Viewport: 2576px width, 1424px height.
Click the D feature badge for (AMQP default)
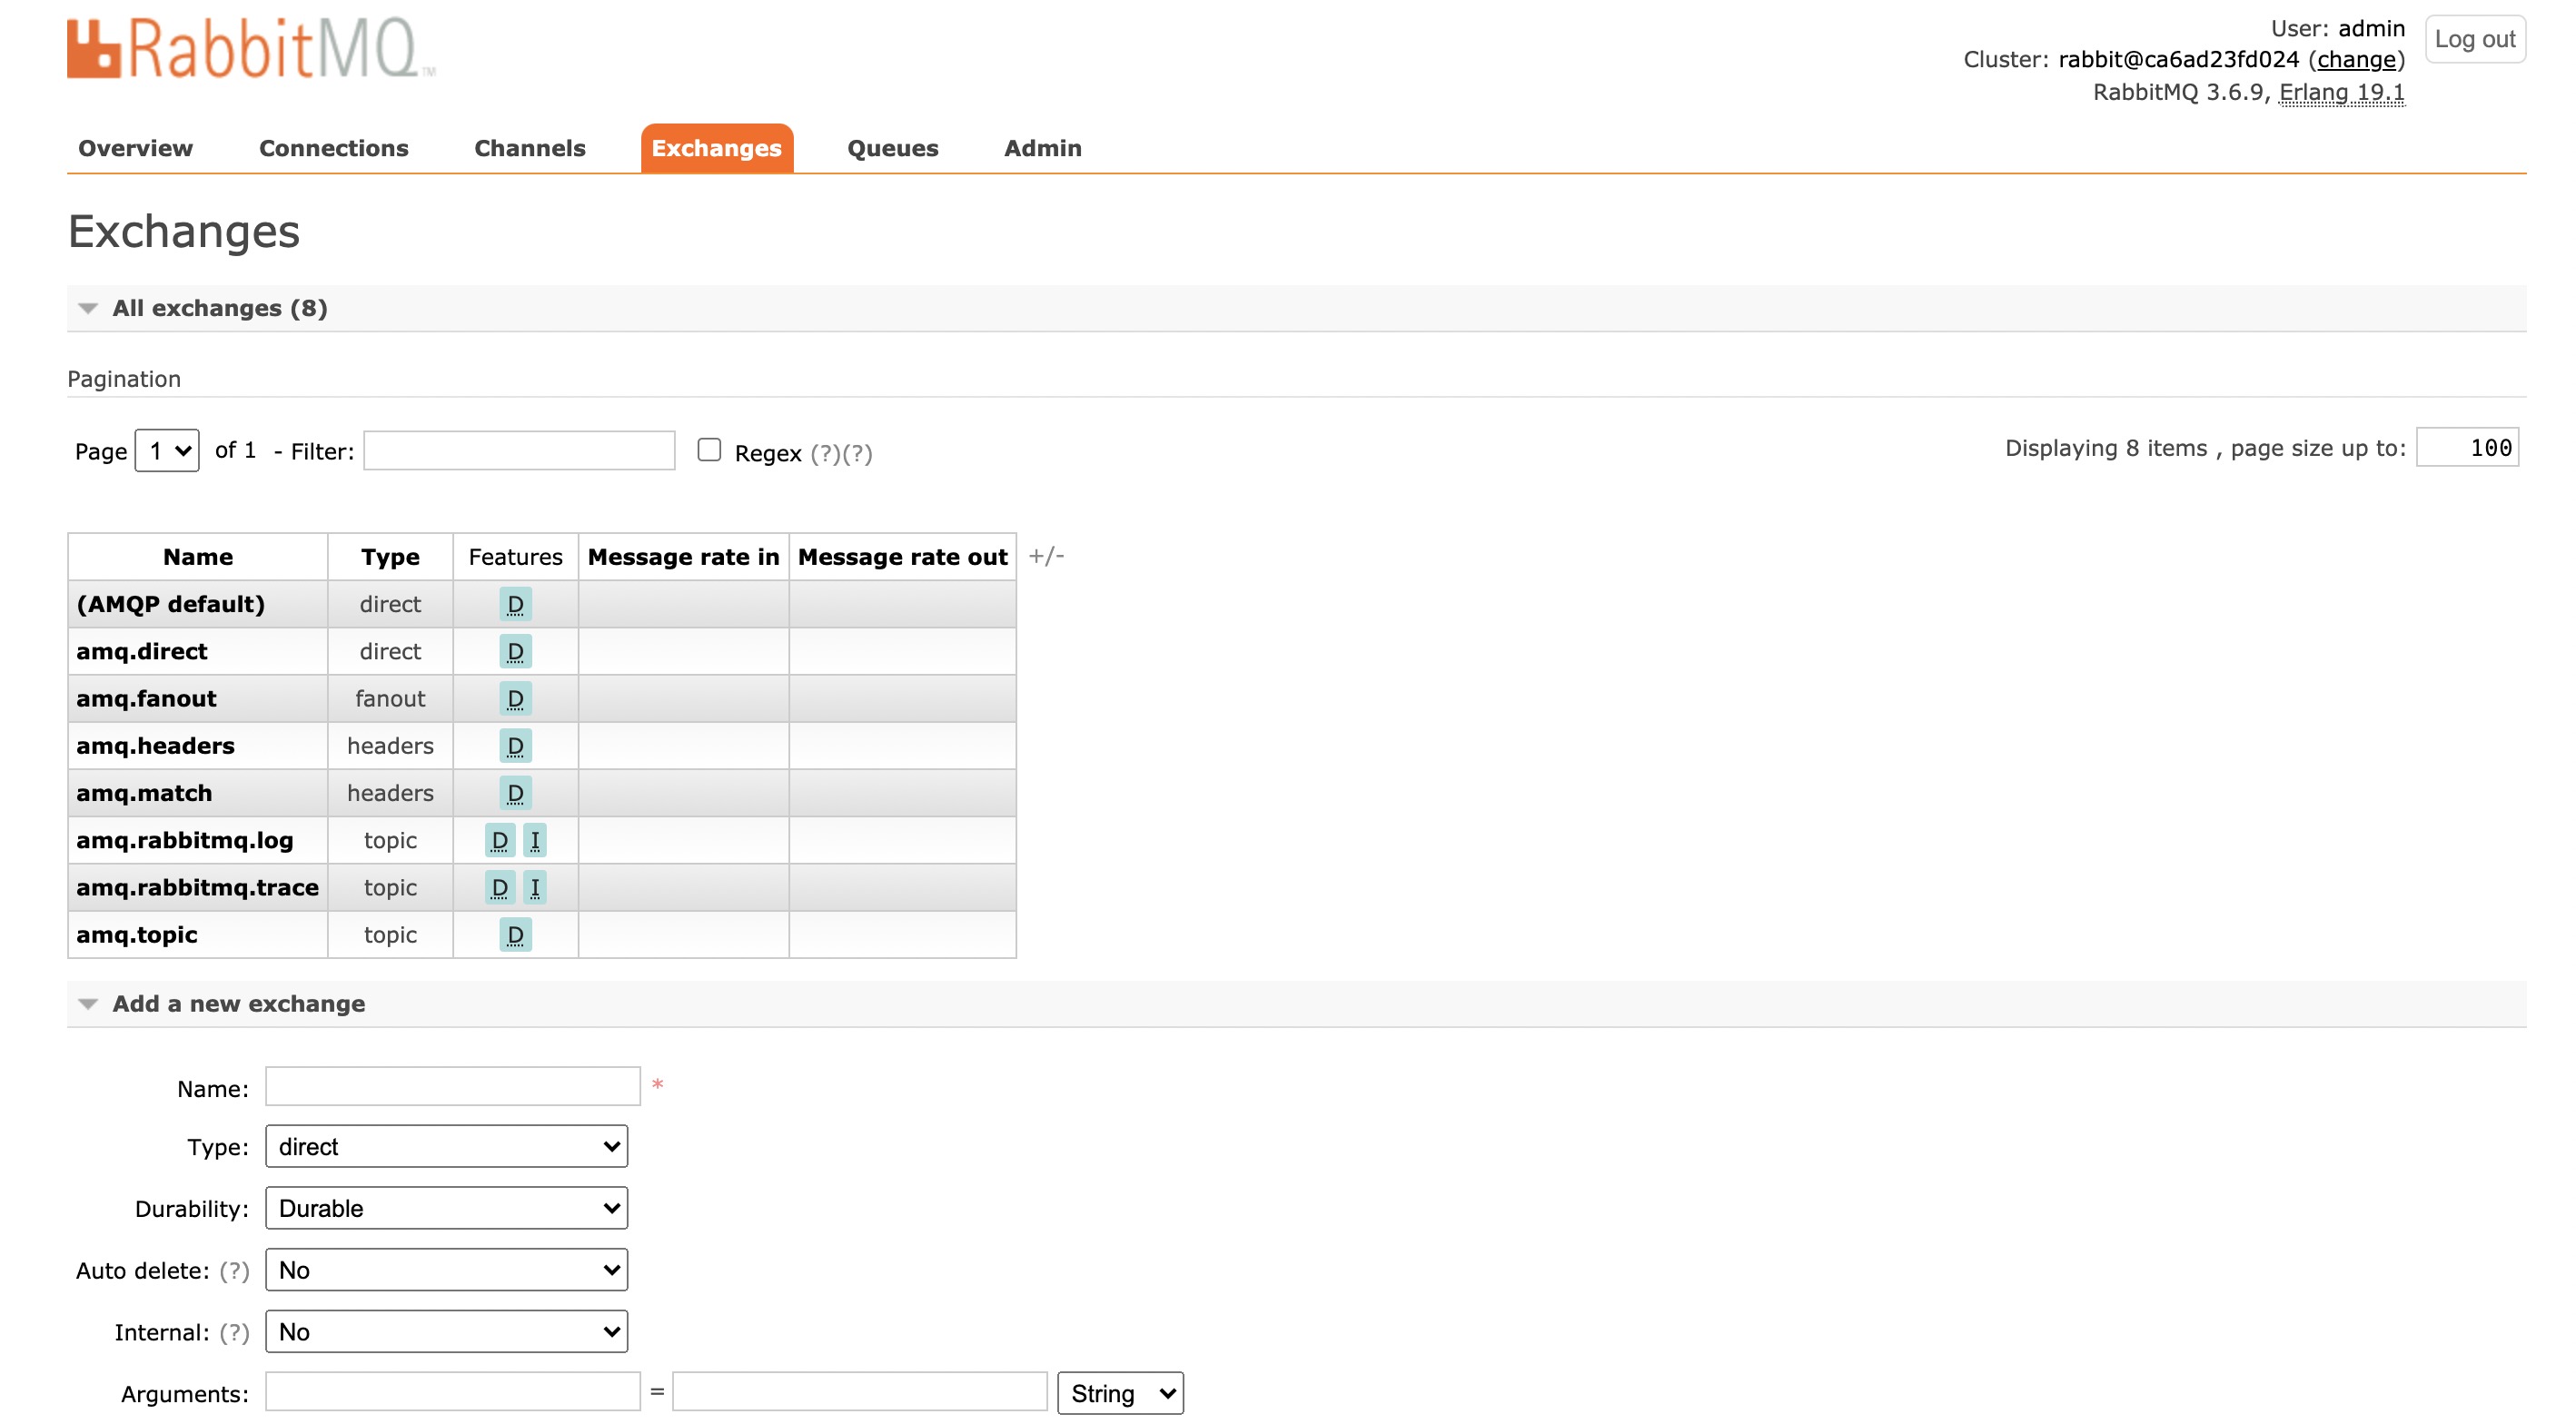[x=515, y=604]
